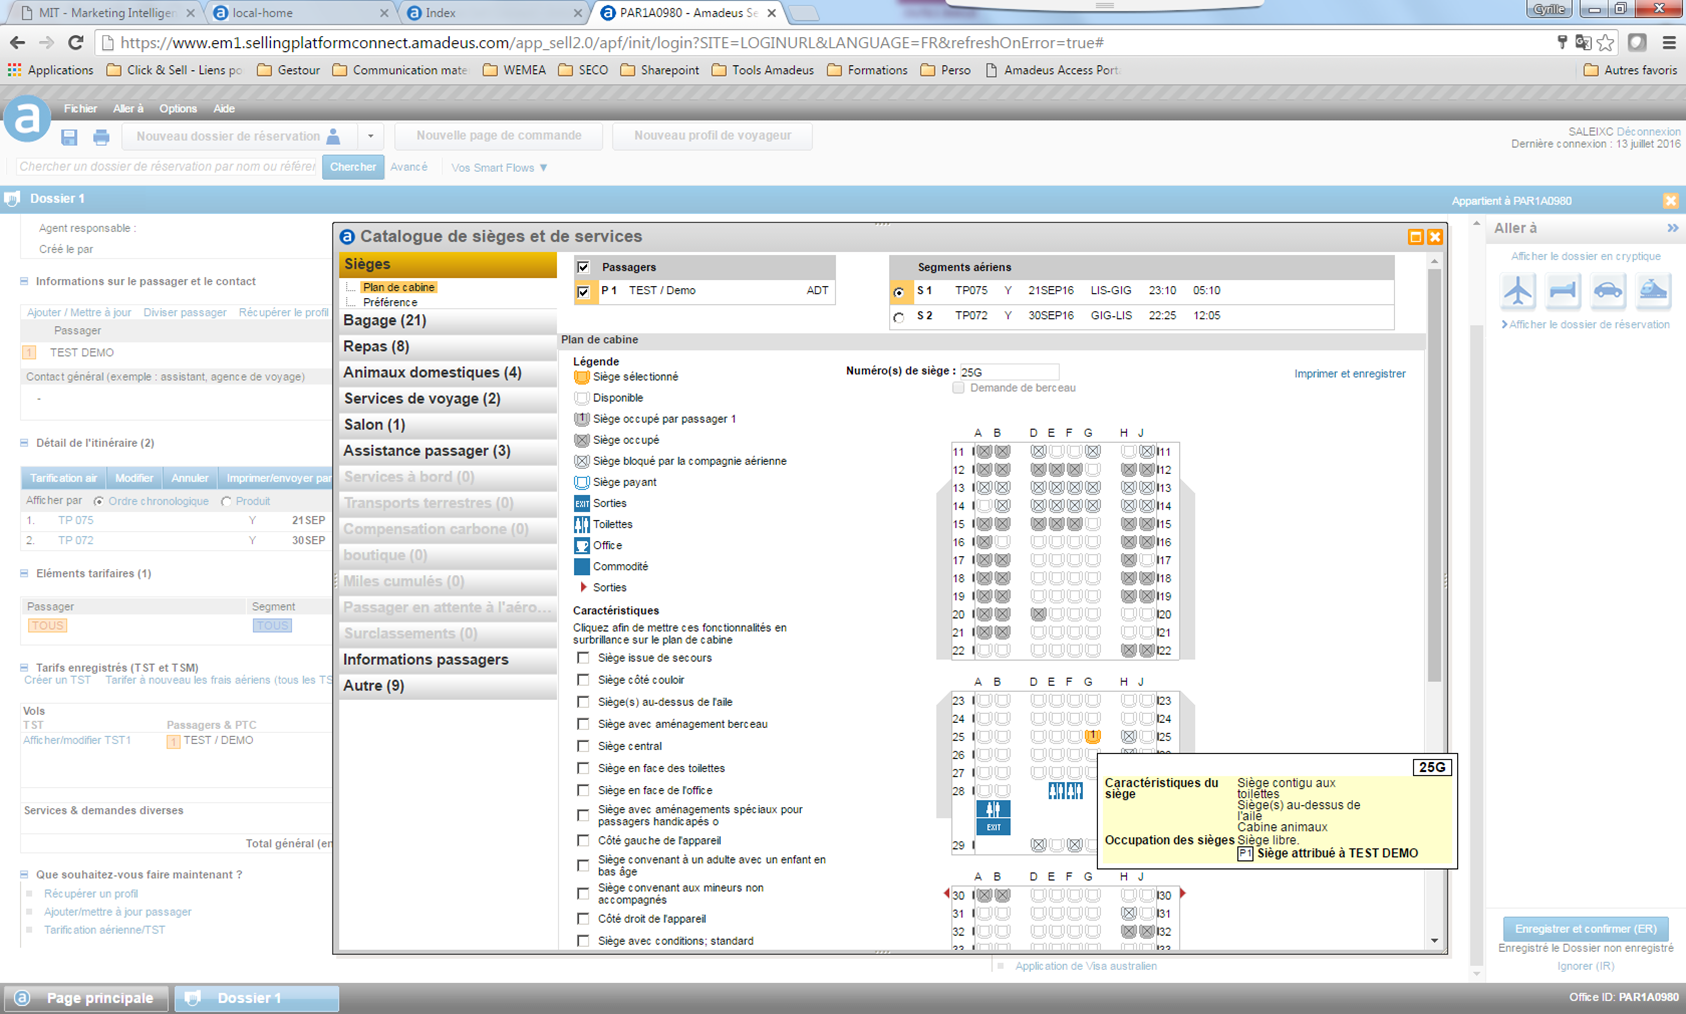Select the orange highlighted seat 25G
This screenshot has width=1686, height=1014.
coord(1093,736)
